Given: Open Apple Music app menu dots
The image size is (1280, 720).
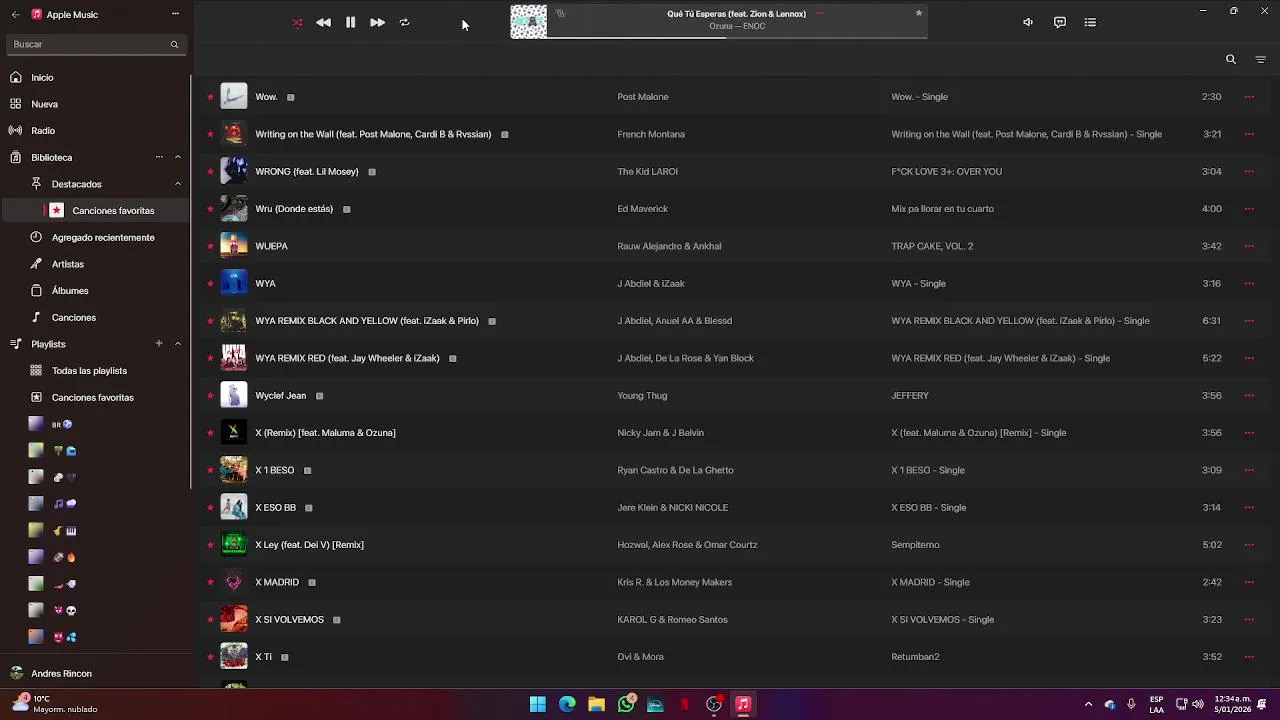Looking at the screenshot, I should pyautogui.click(x=175, y=14).
